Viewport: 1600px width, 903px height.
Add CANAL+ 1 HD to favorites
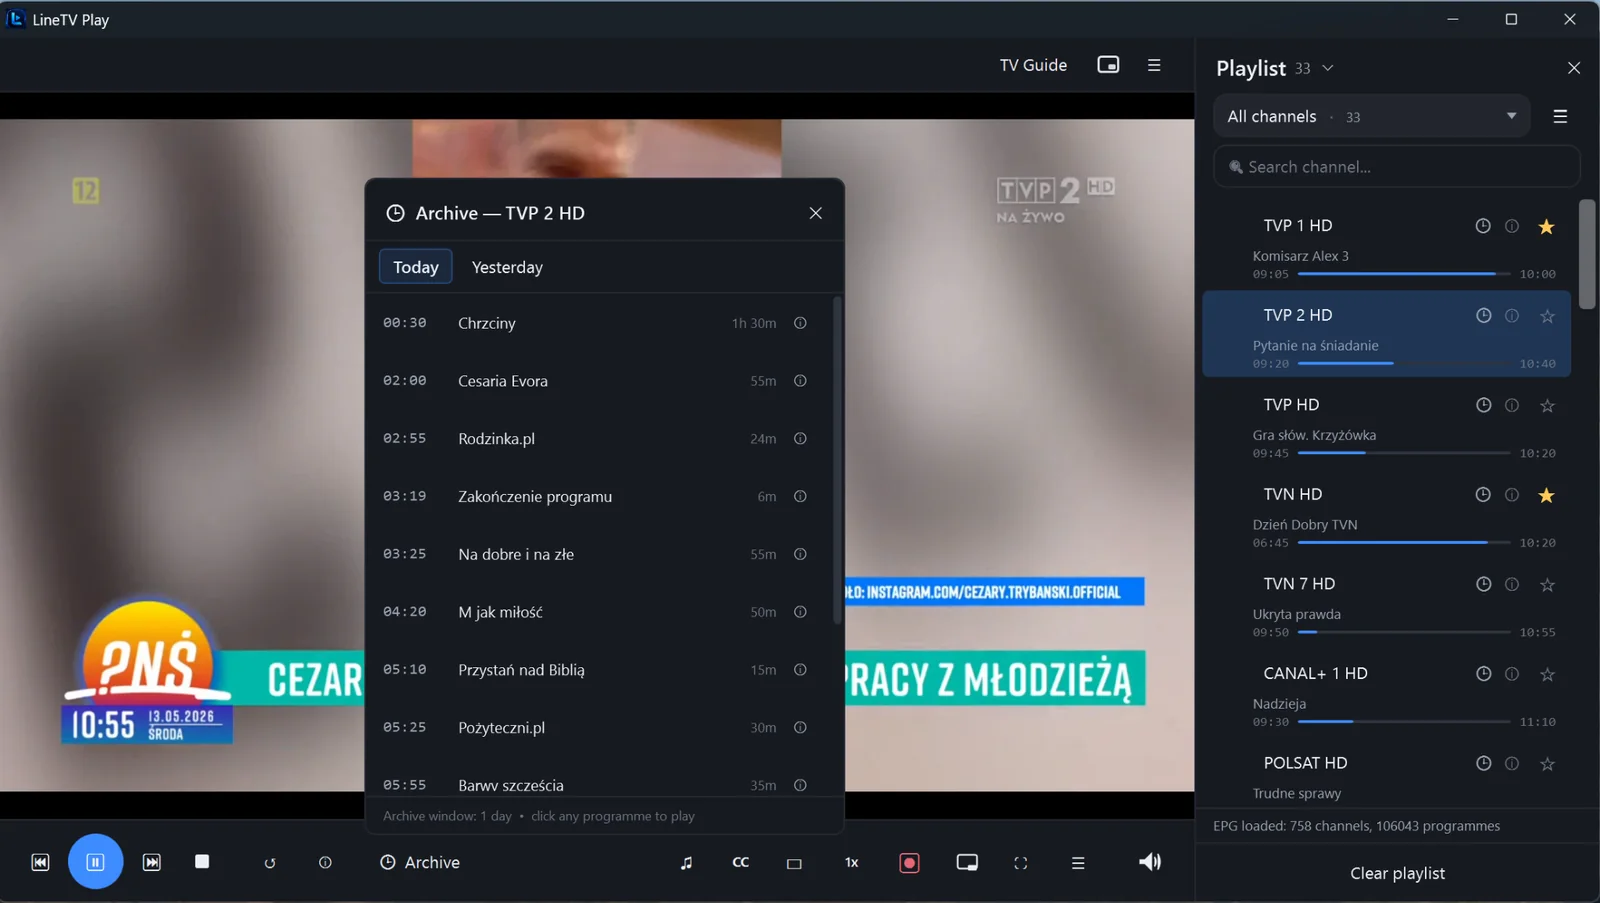[1547, 674]
